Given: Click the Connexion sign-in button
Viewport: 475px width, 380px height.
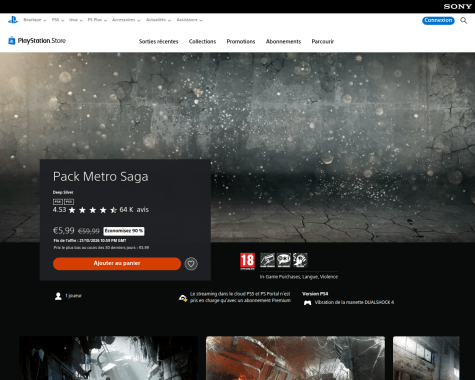Looking at the screenshot, I should (438, 20).
